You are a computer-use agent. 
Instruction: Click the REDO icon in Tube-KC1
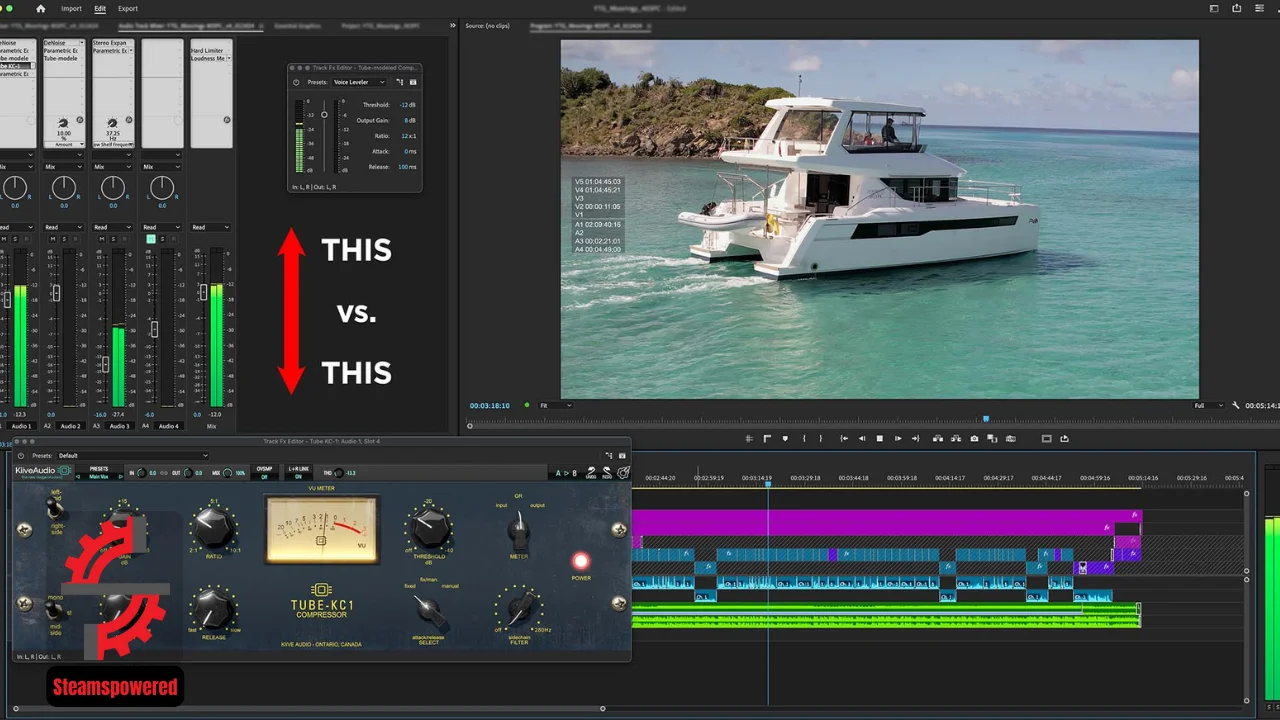point(607,472)
